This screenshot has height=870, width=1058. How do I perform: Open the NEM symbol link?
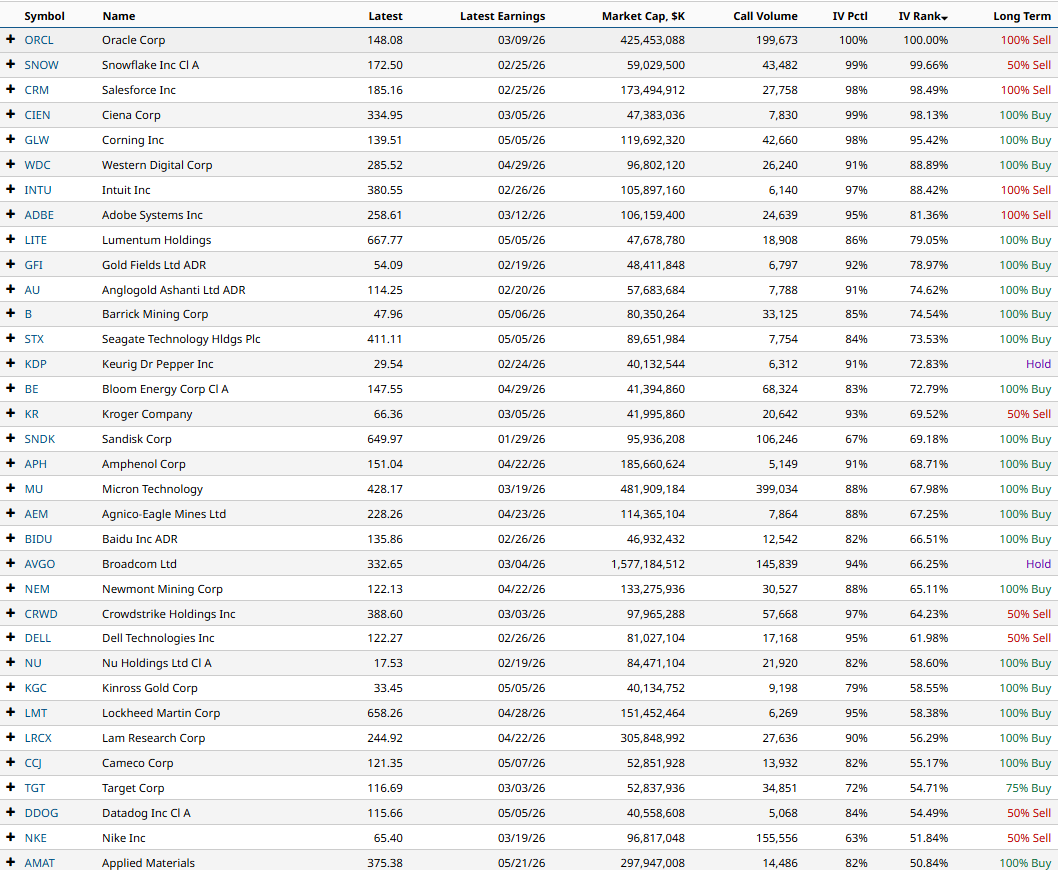37,589
